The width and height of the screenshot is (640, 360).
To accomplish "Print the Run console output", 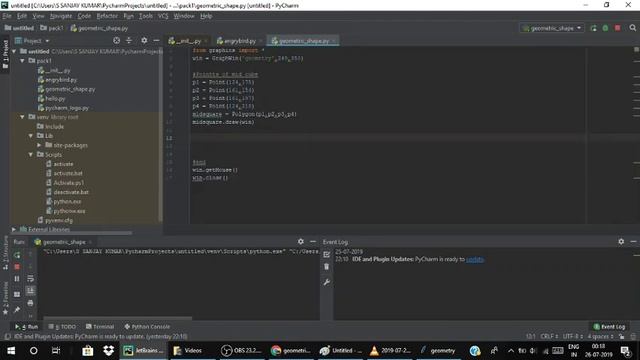I will point(31,303).
